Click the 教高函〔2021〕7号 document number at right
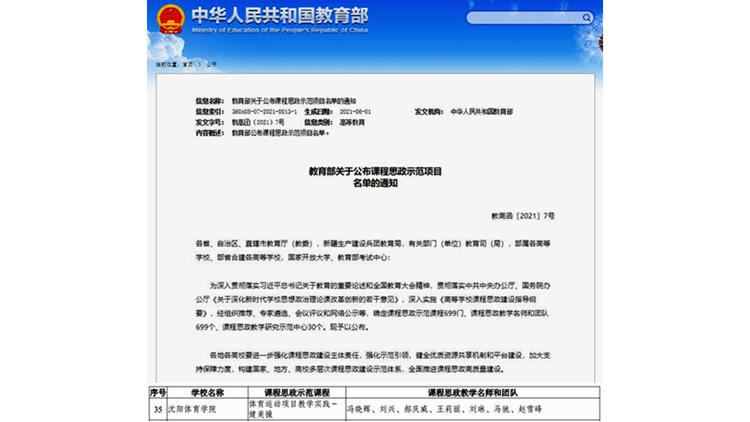Screen dimensions: 750x422 coord(523,216)
